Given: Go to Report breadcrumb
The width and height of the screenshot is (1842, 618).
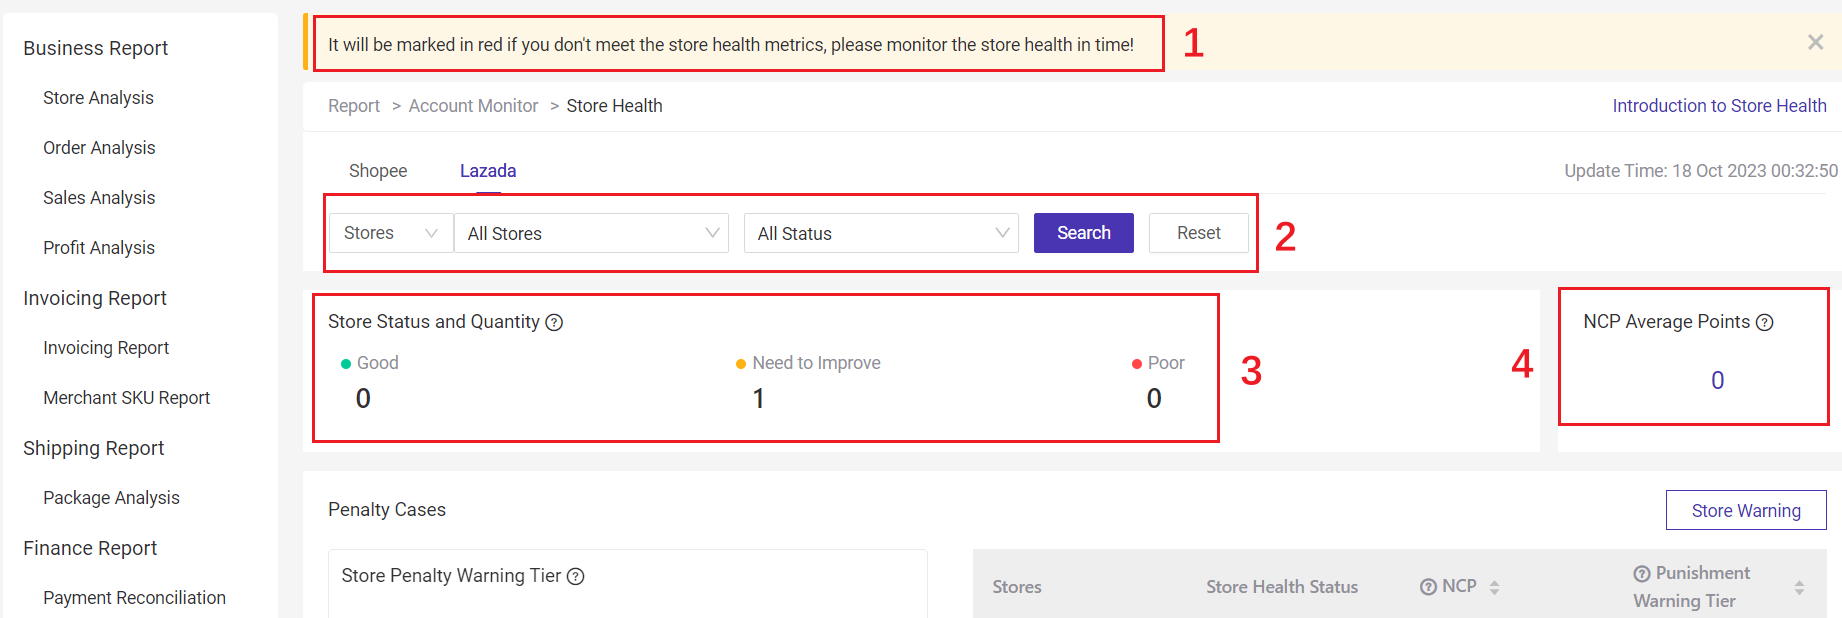Looking at the screenshot, I should point(354,106).
